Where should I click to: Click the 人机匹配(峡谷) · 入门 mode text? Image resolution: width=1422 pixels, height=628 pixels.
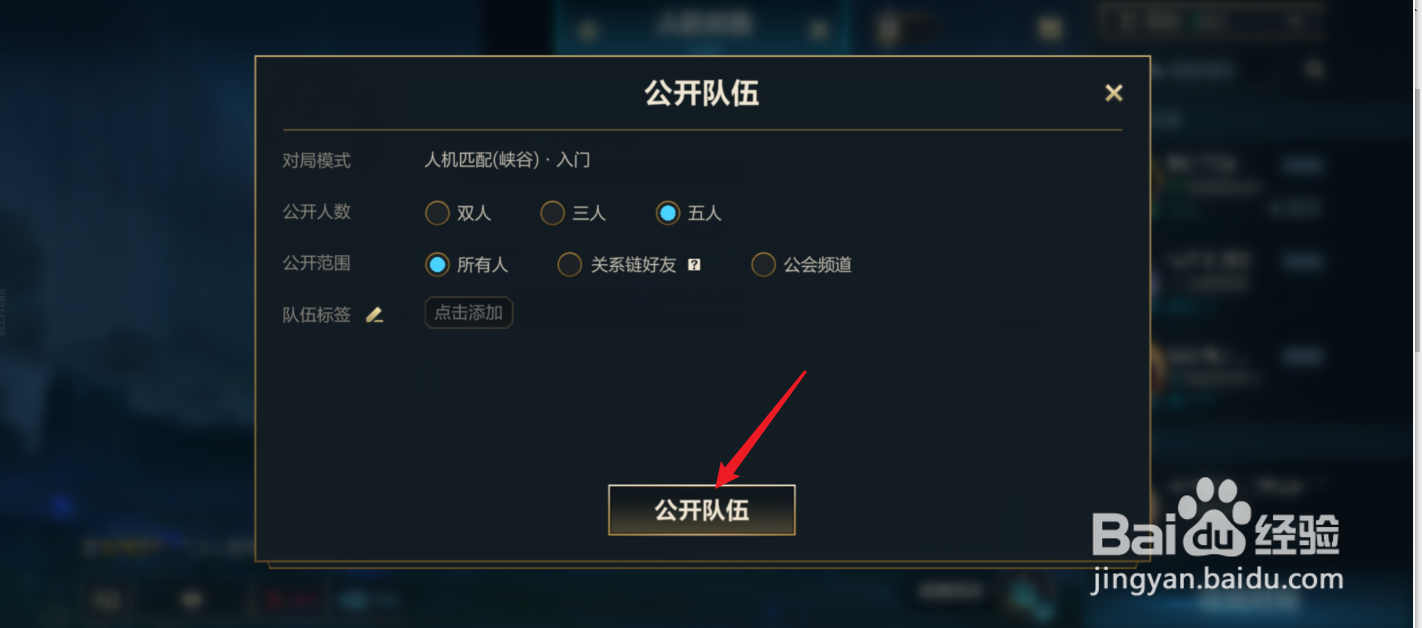pyautogui.click(x=508, y=160)
